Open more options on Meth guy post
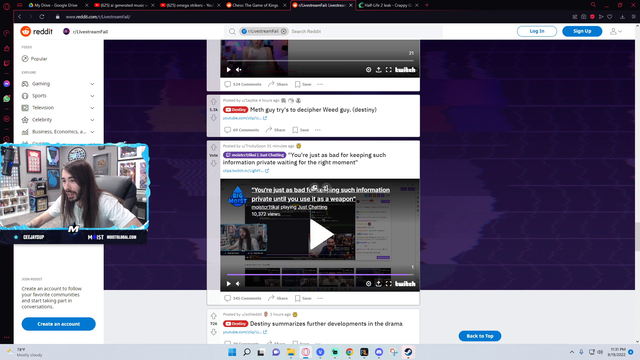 pyautogui.click(x=318, y=130)
